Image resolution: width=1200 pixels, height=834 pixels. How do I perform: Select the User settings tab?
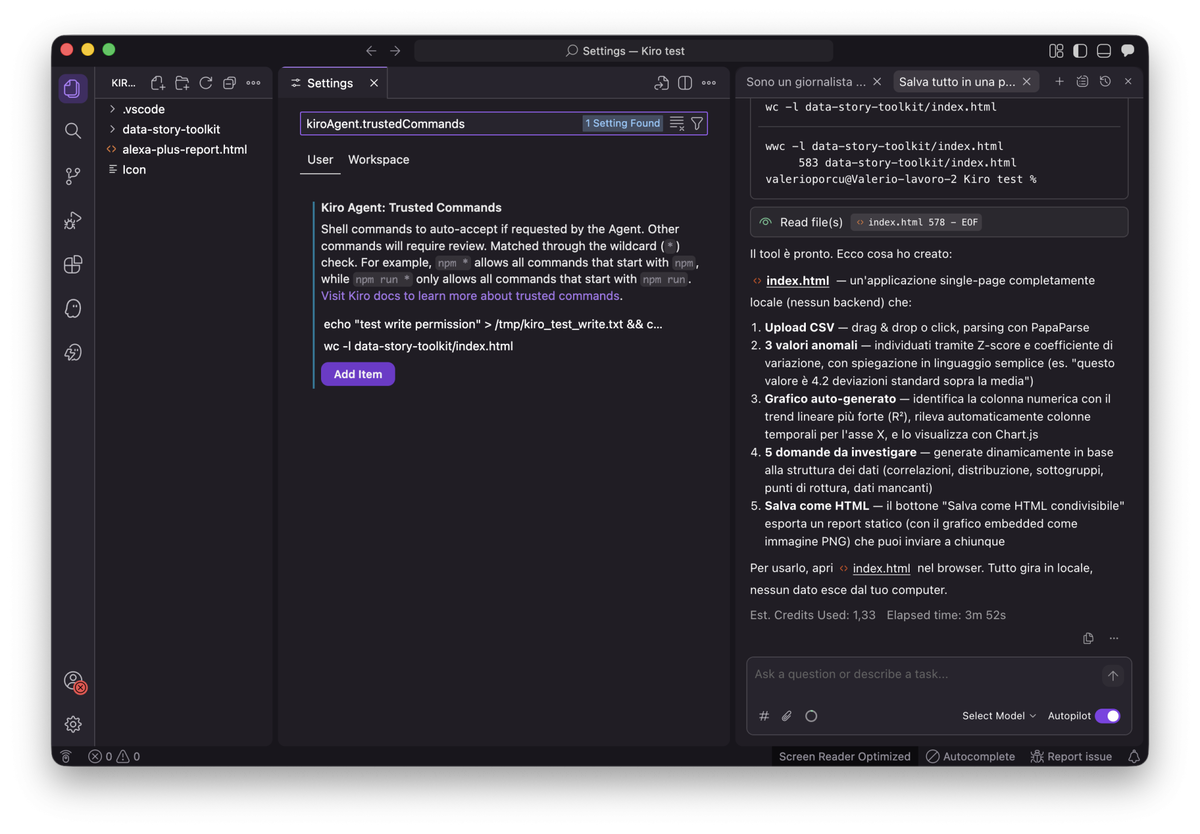[x=320, y=160]
